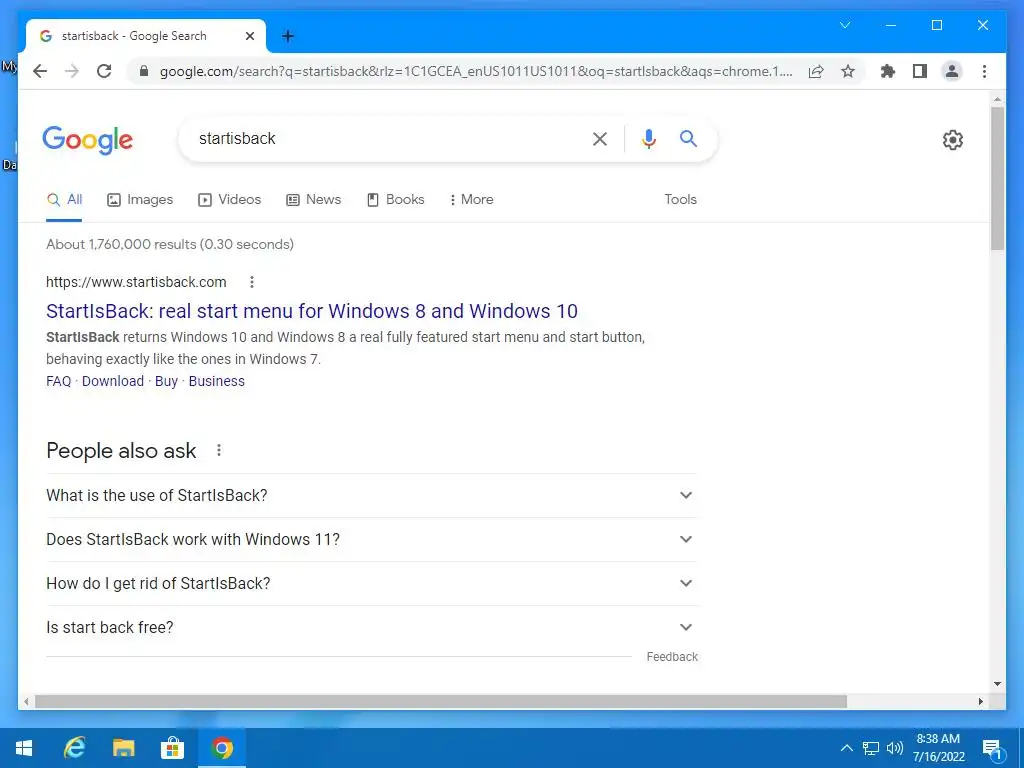This screenshot has width=1024, height=768.
Task: Open tab search dropdown arrow in title bar
Action: [x=844, y=25]
